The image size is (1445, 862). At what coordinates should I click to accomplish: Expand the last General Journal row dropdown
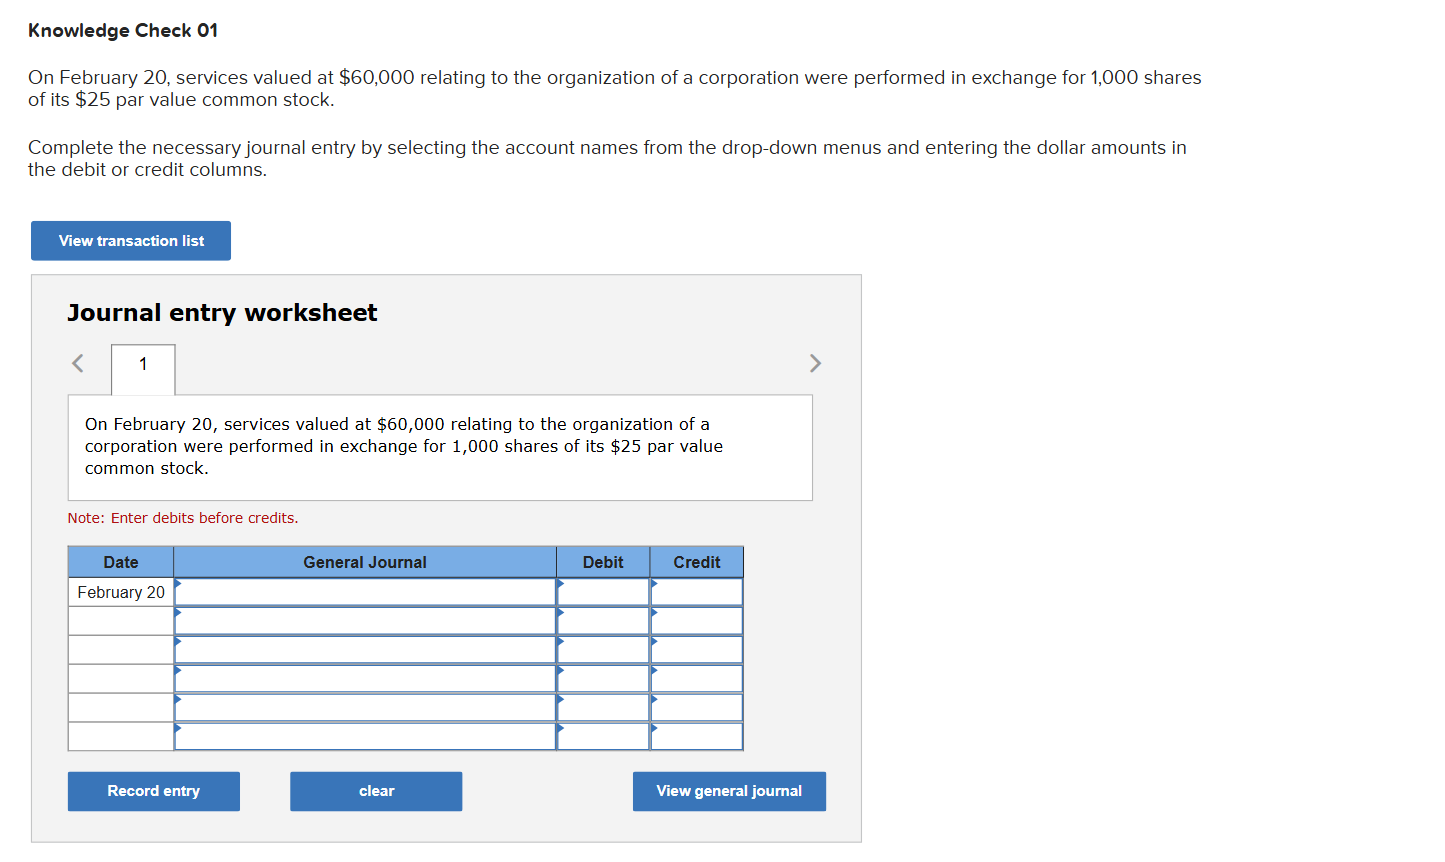(x=365, y=736)
